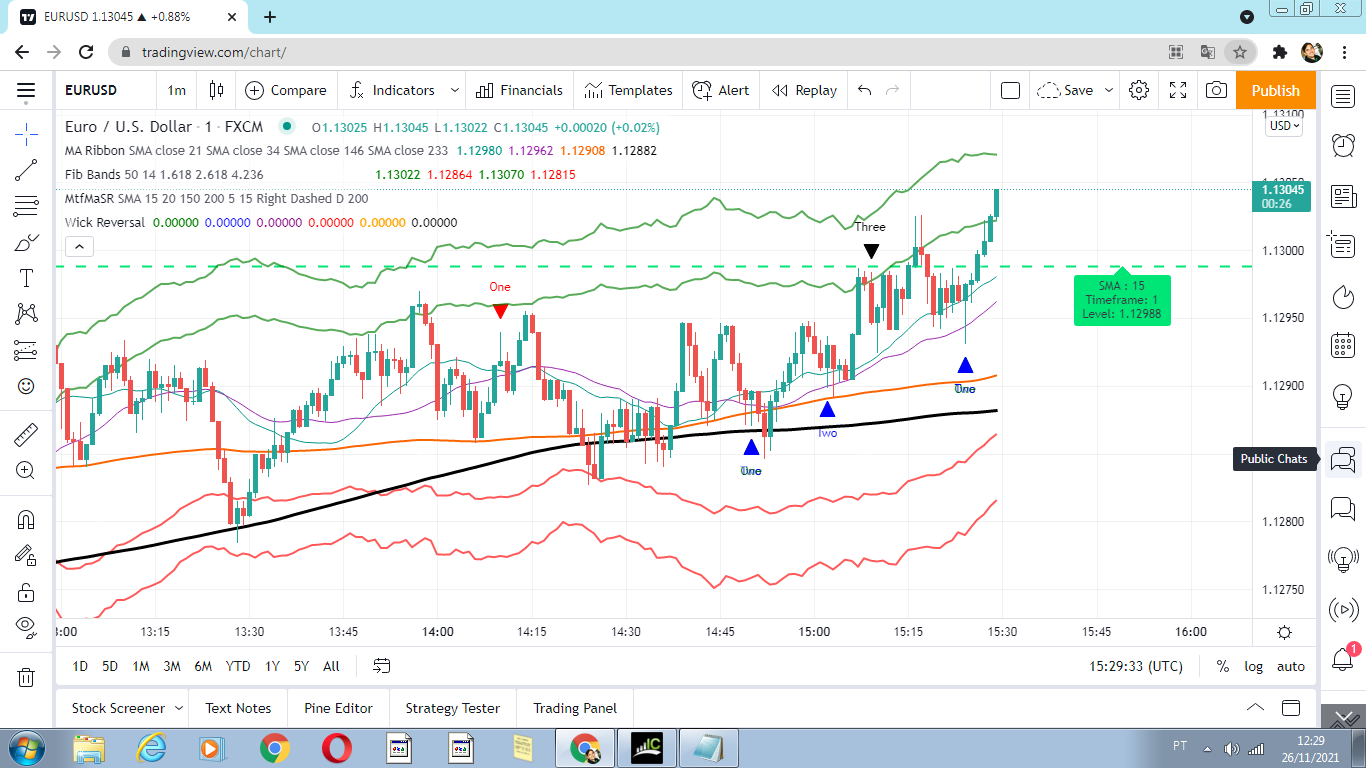The width and height of the screenshot is (1366, 768).
Task: Select the Fib retracement tool
Action: click(x=26, y=206)
